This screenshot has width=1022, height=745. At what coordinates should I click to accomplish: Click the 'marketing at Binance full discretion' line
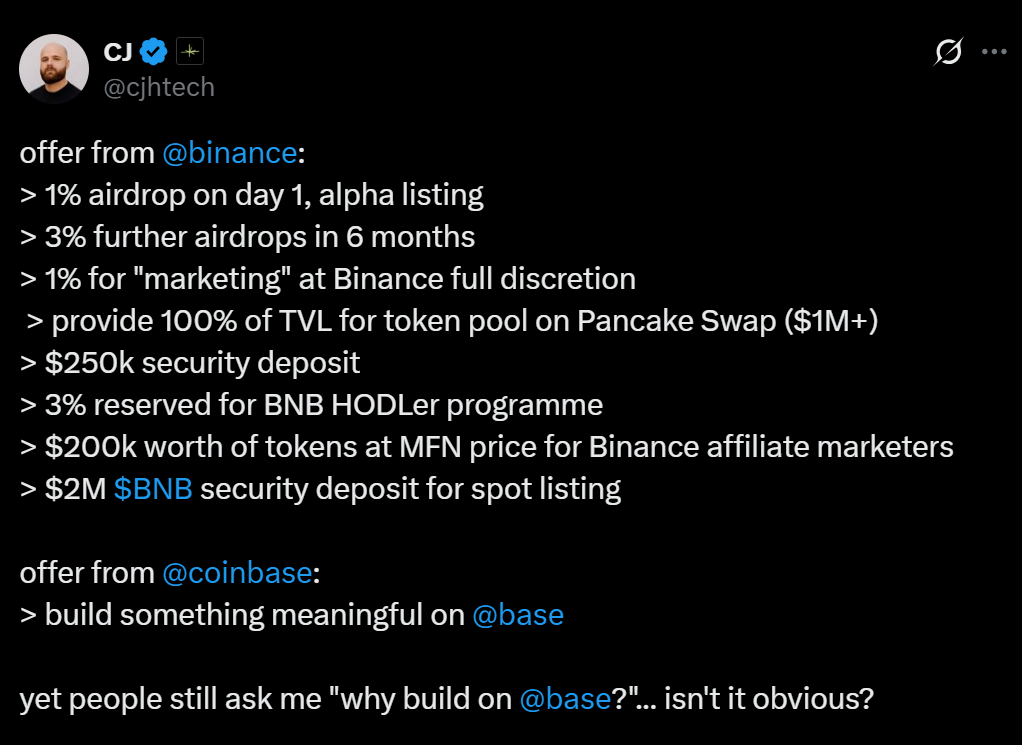tap(328, 278)
